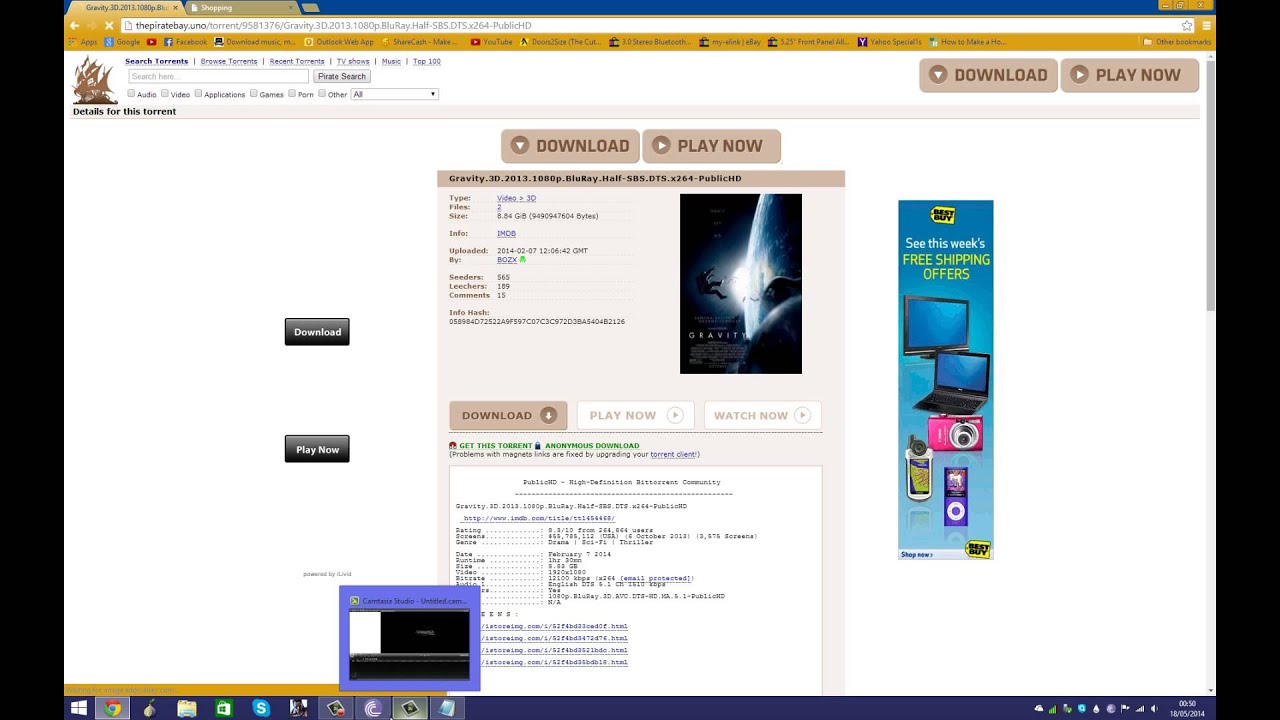Click GET THIS TORRENT link
Viewport: 1280px width, 720px height.
(496, 446)
